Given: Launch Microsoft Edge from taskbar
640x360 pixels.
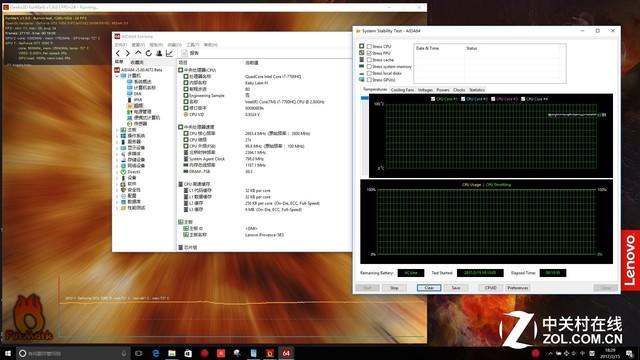Looking at the screenshot, I should click(156, 353).
